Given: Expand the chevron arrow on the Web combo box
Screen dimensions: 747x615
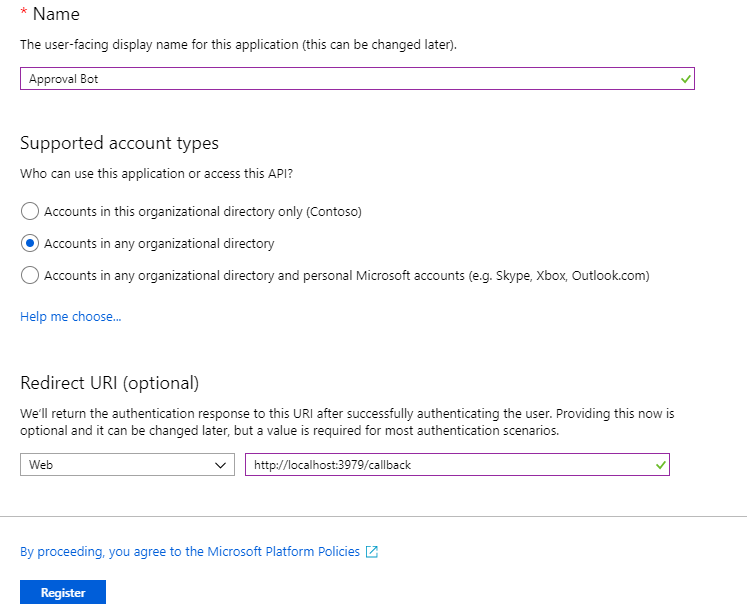Looking at the screenshot, I should coord(221,465).
